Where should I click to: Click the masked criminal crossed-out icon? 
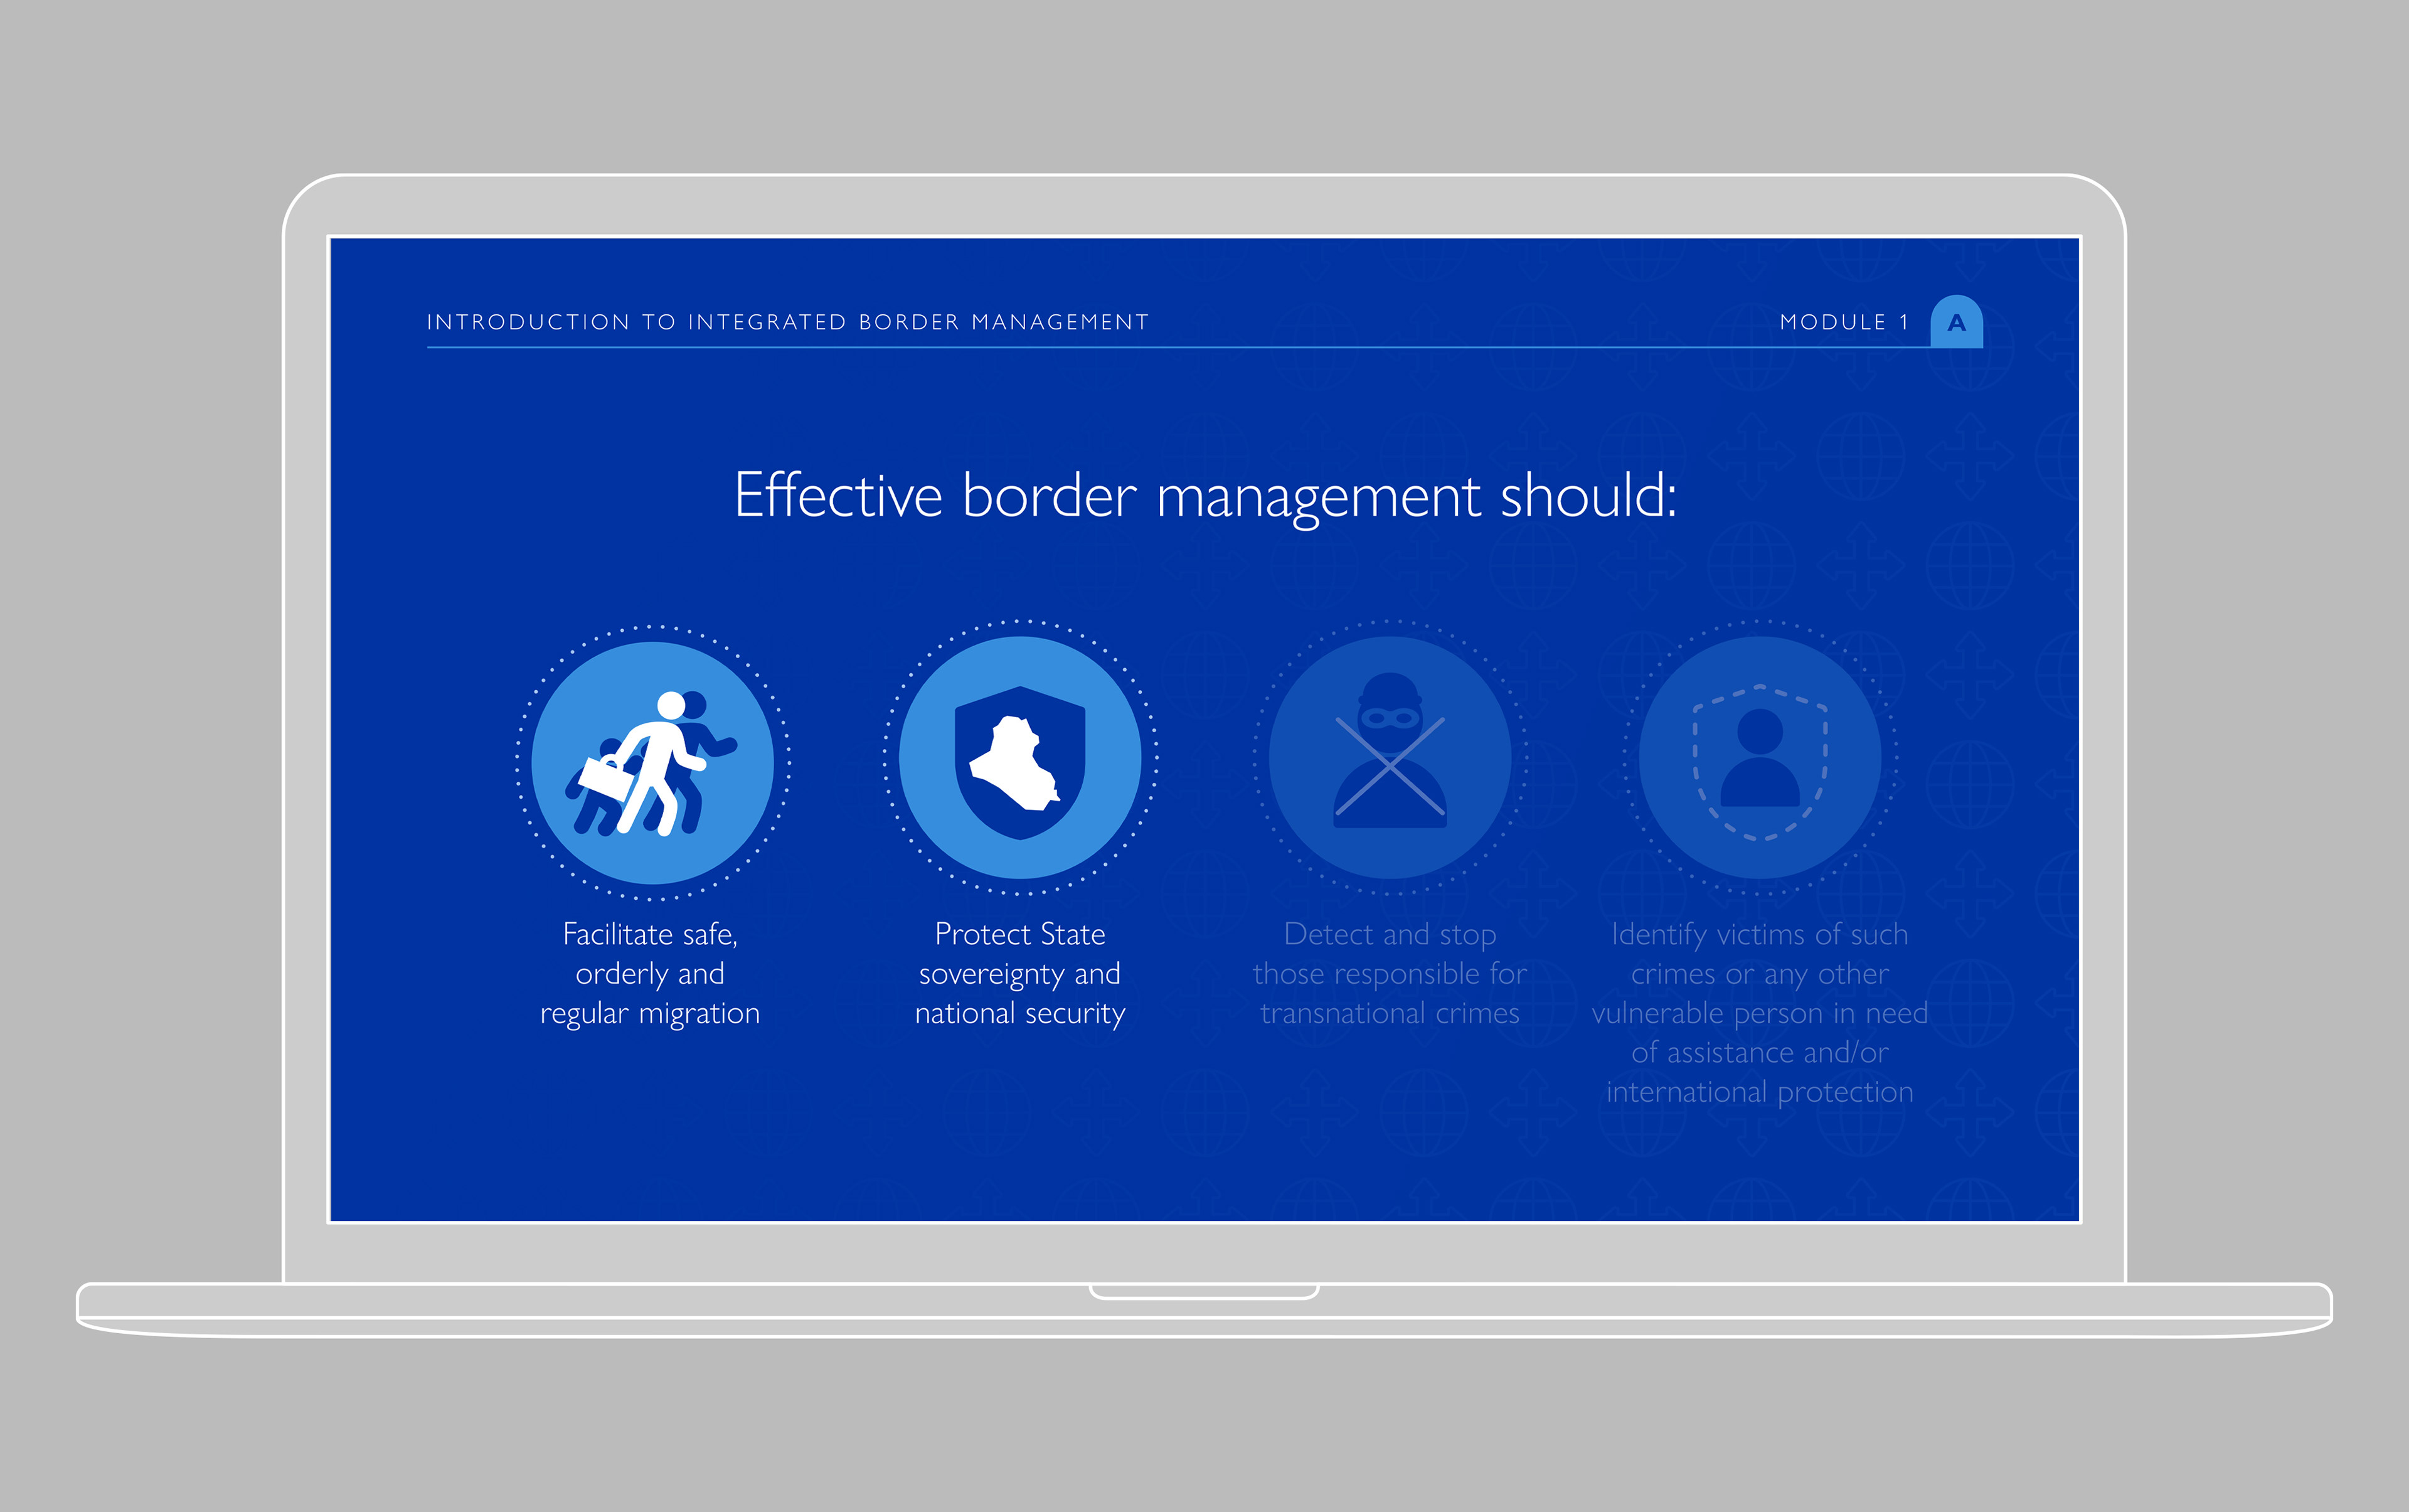coord(1389,759)
